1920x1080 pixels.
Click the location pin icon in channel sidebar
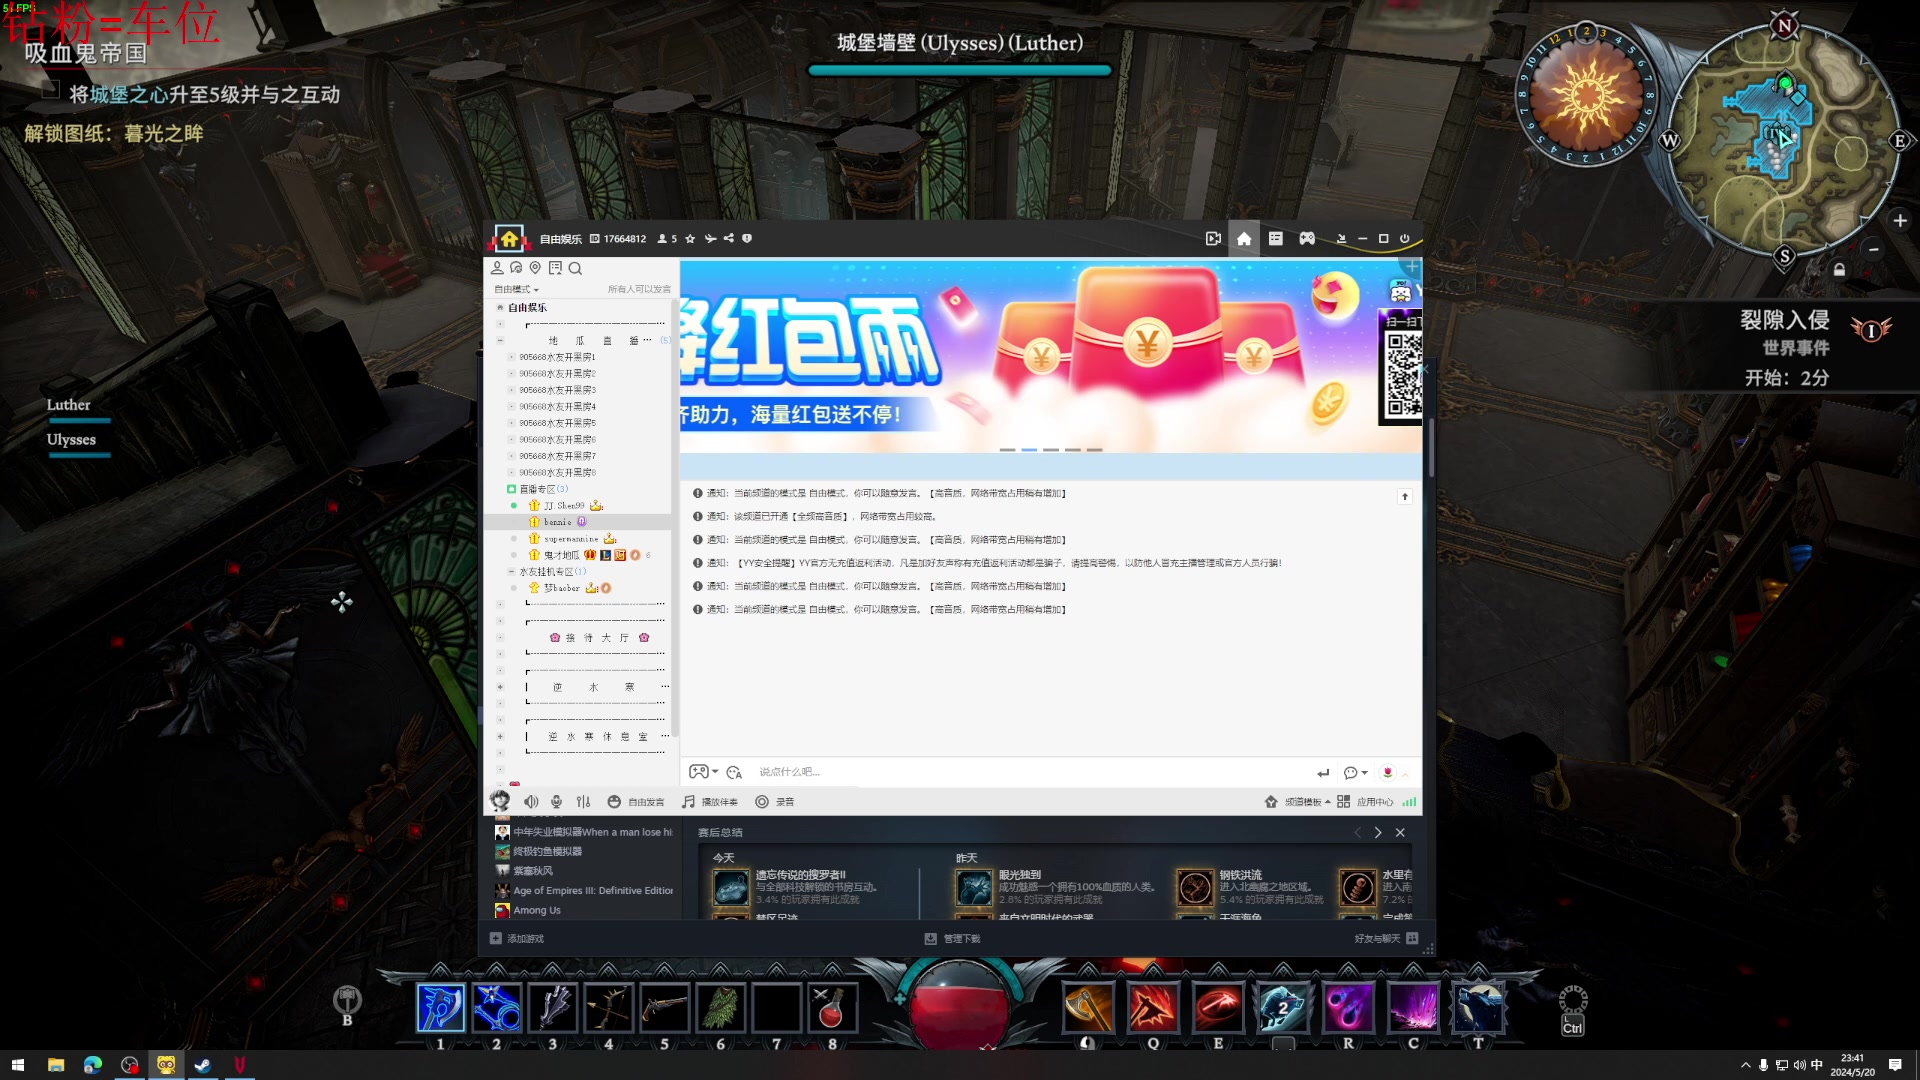[535, 268]
